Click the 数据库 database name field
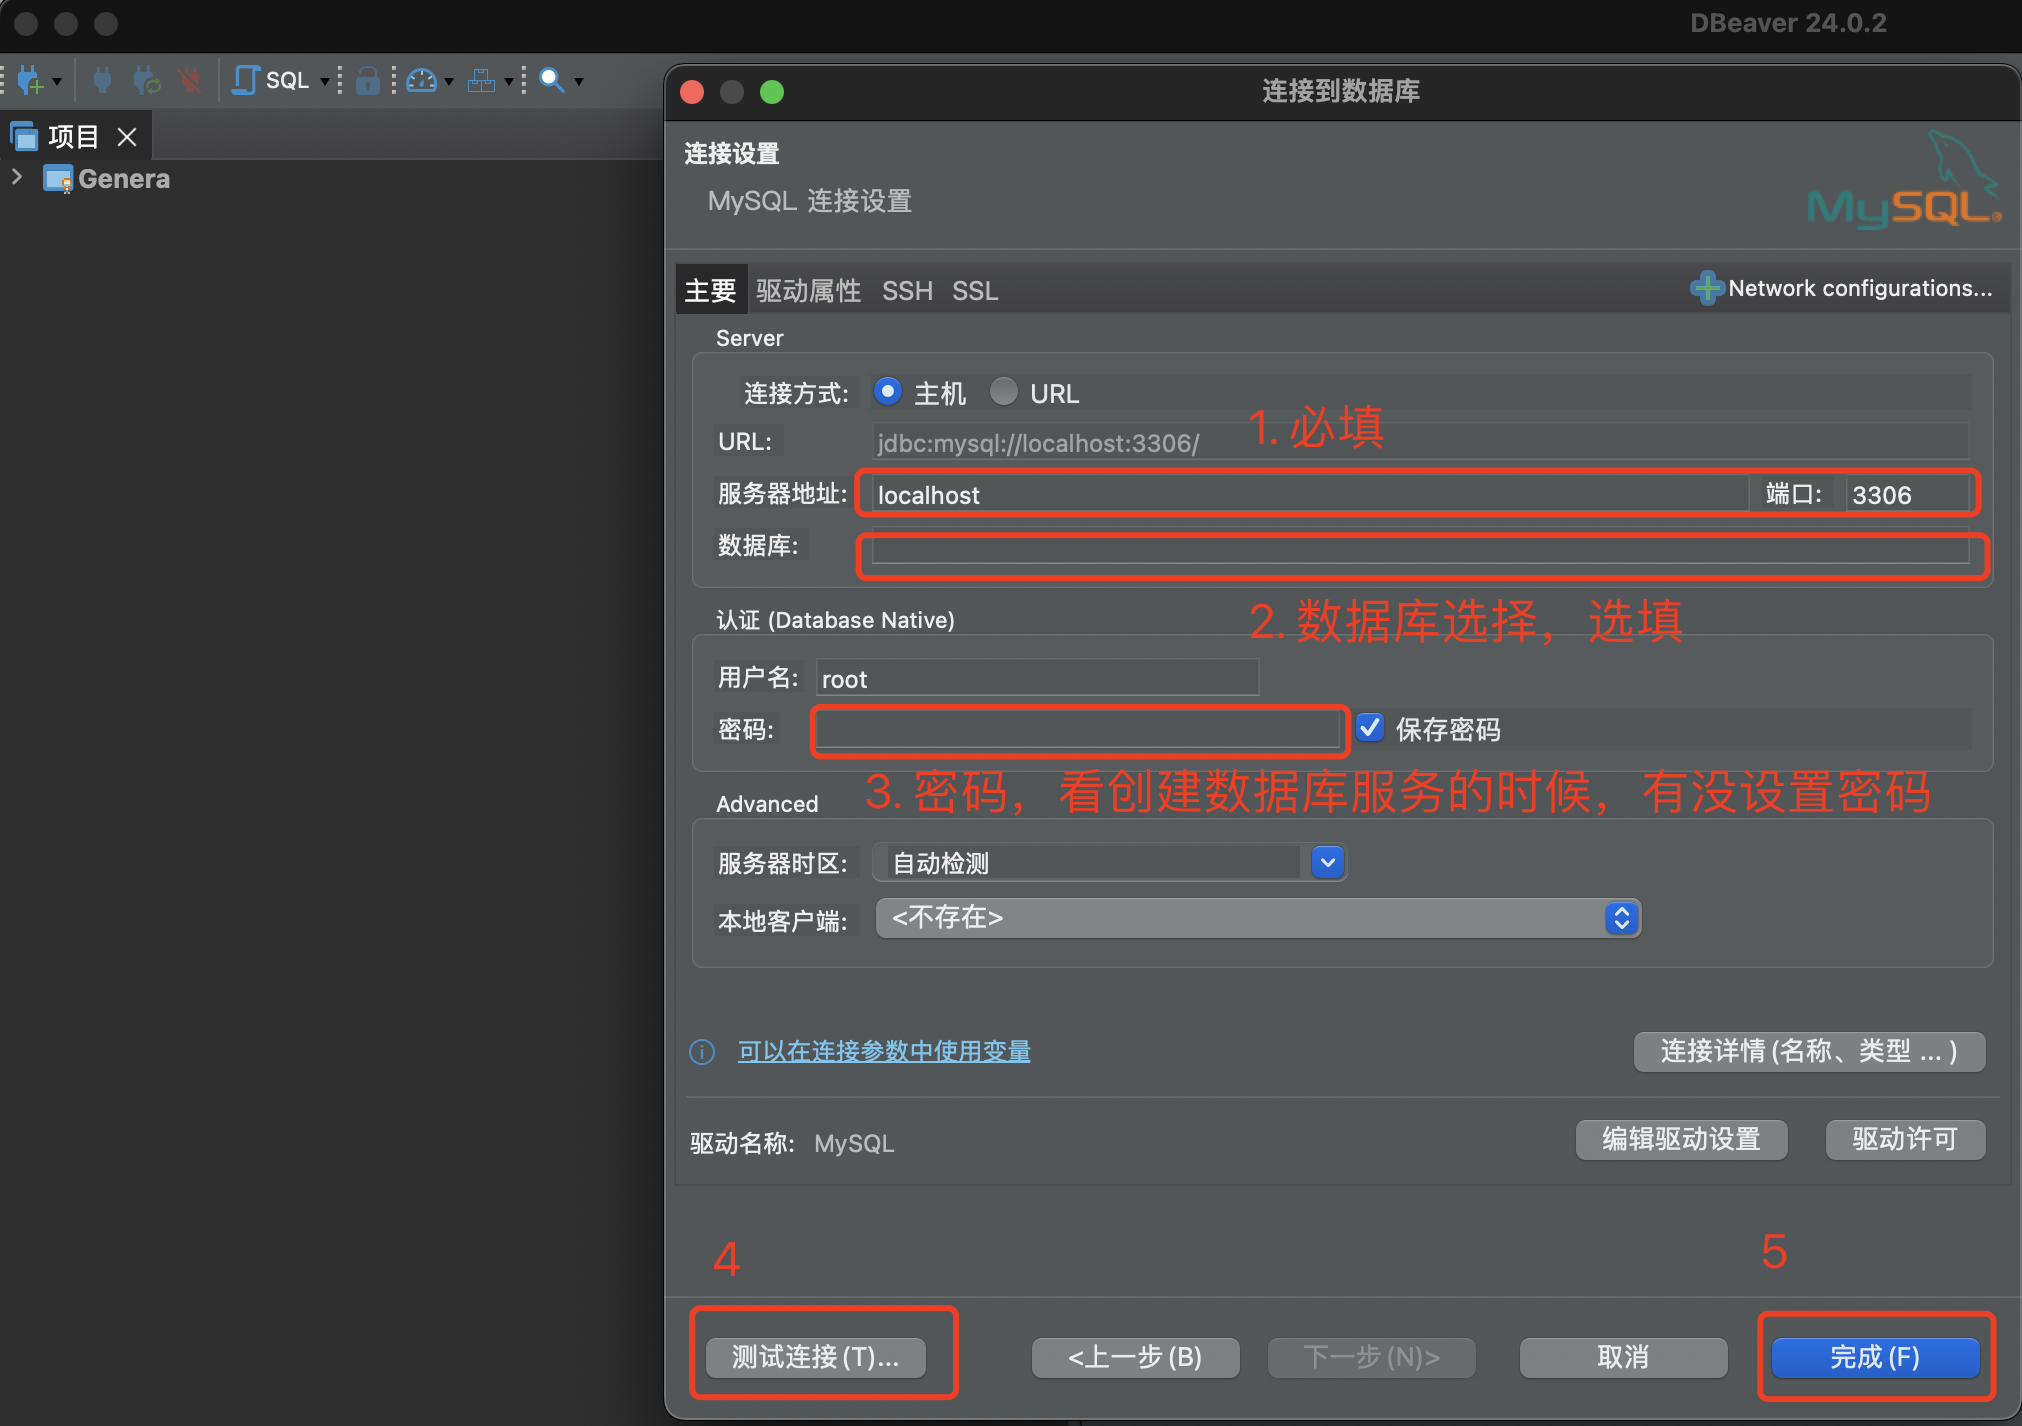Viewport: 2022px width, 1426px height. (1420, 546)
